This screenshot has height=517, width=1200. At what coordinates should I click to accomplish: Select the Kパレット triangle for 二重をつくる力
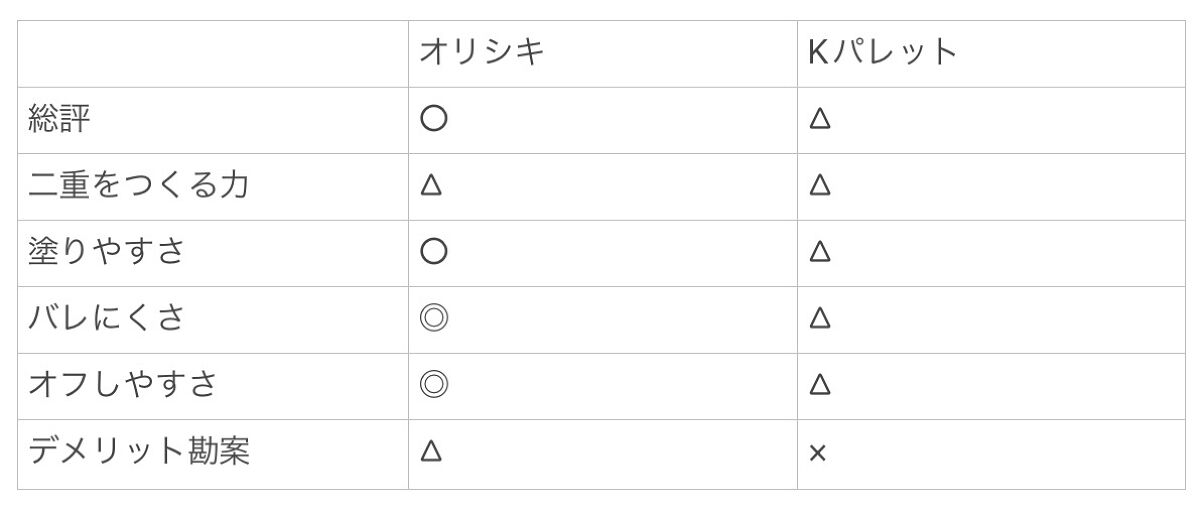pos(820,185)
